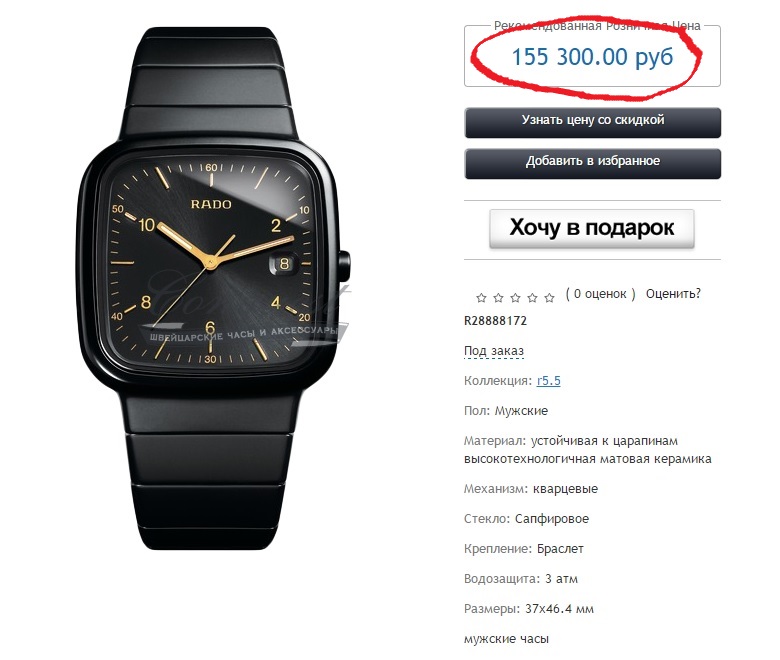Screen dimensions: 780x660
Task: Open the r5.5 collection link
Action: (x=549, y=381)
